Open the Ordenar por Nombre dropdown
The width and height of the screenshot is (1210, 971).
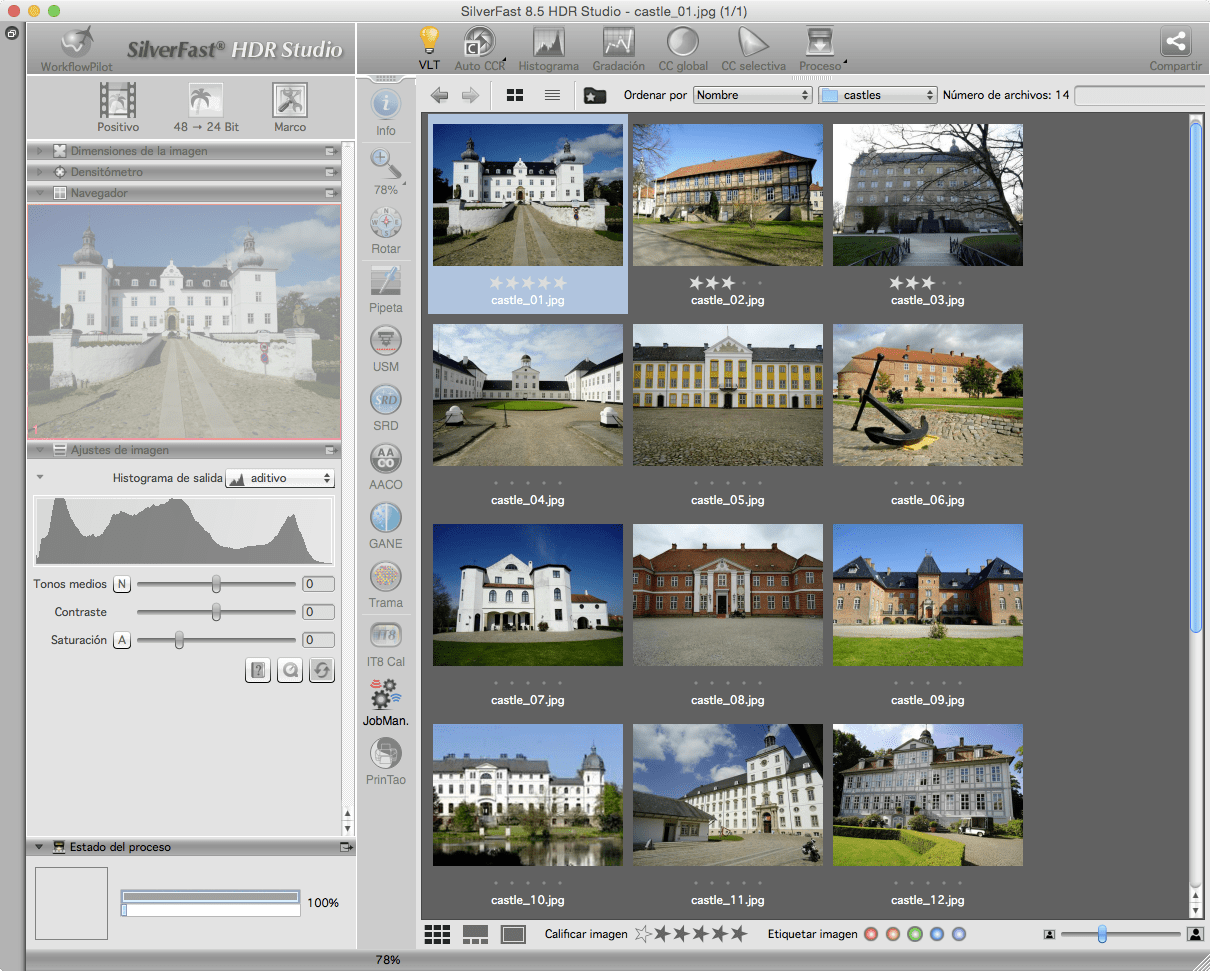[x=752, y=95]
